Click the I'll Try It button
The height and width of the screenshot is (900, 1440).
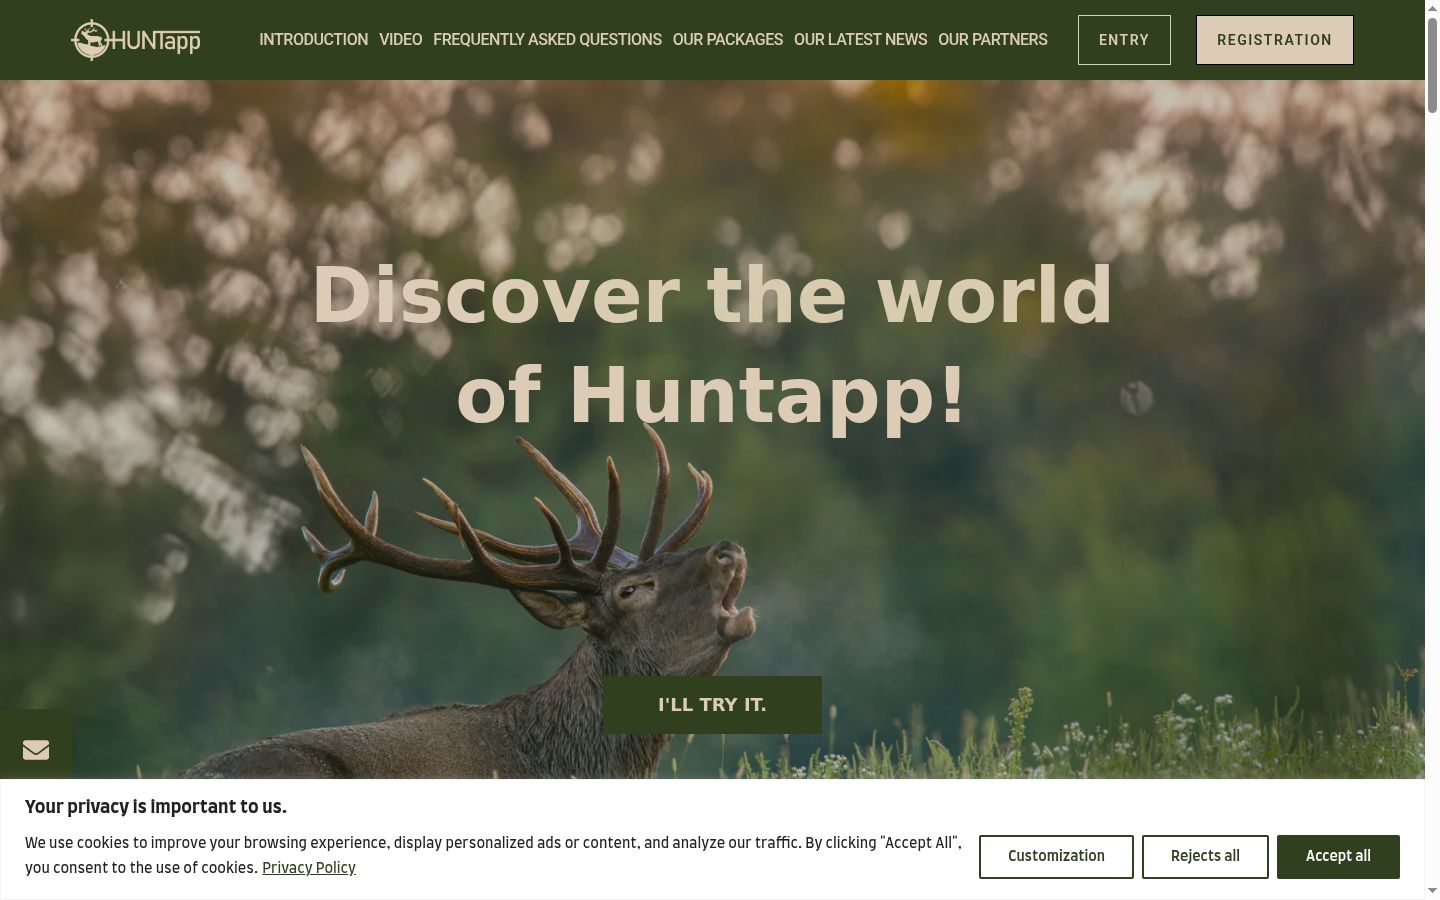712,705
